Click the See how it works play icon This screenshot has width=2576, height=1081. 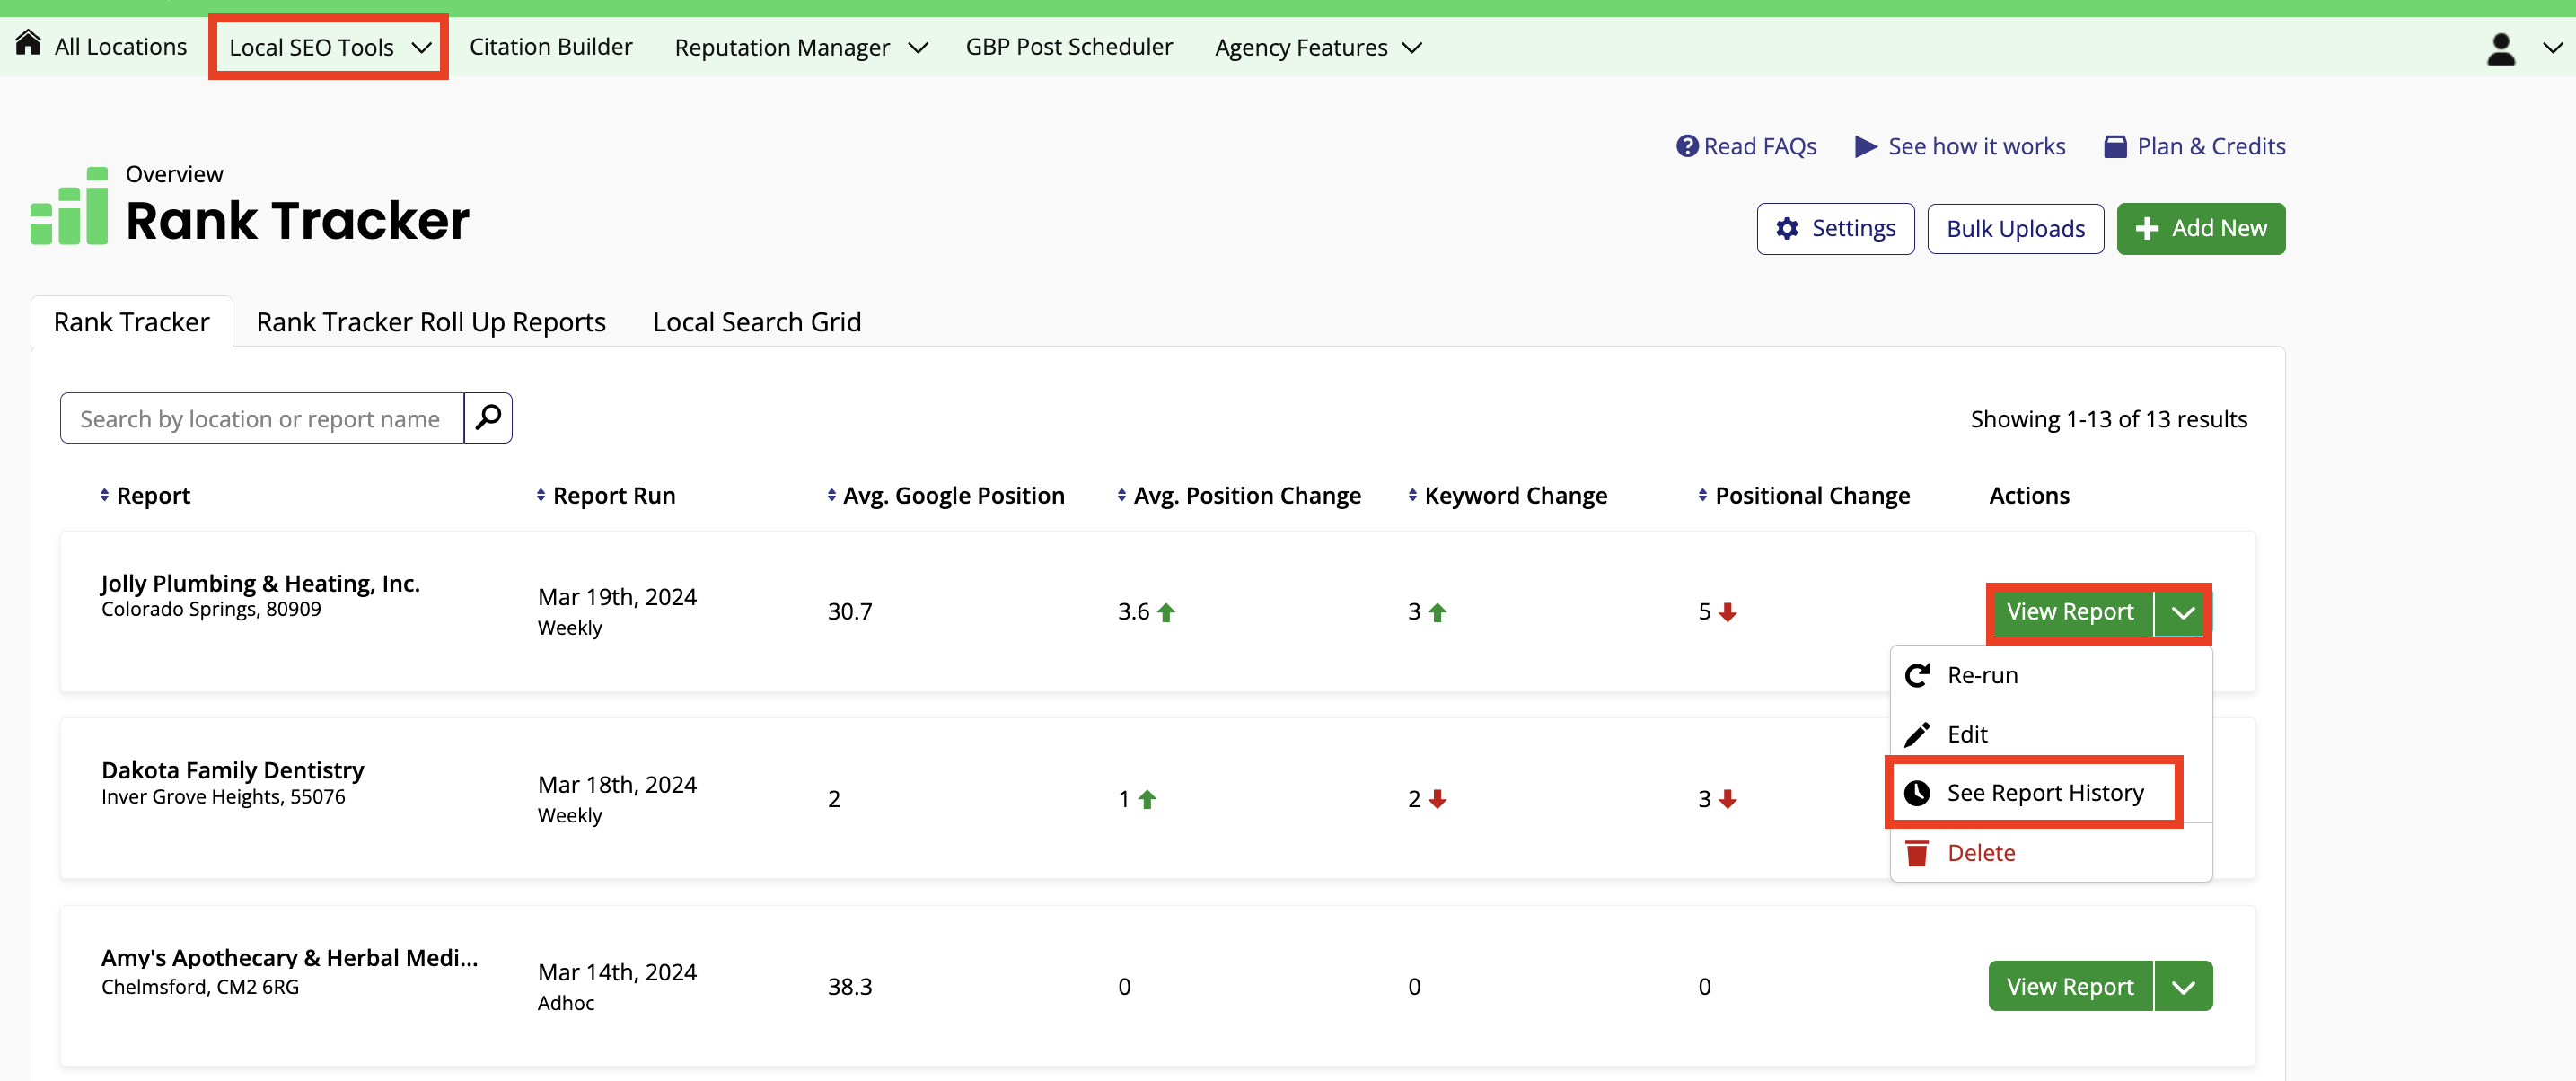pos(1865,146)
